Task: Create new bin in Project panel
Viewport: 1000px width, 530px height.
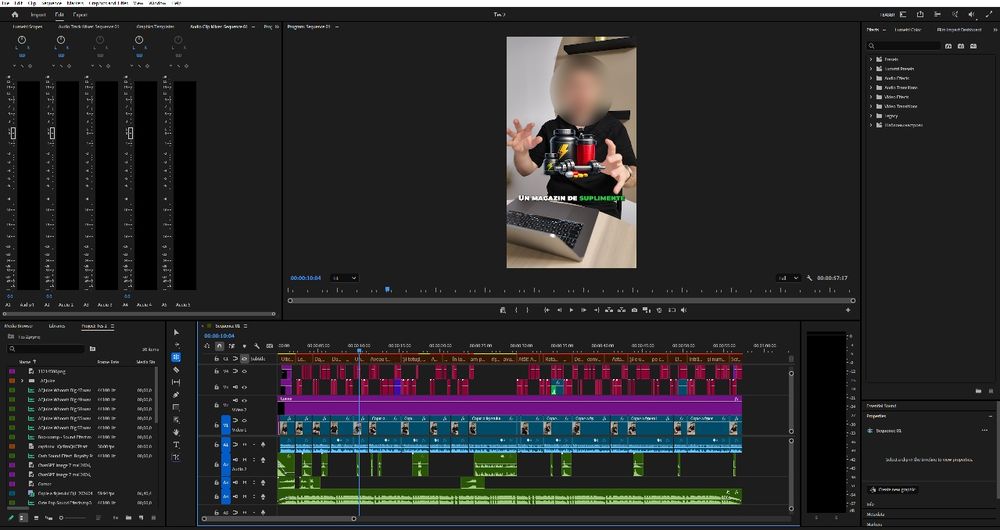Action: [x=128, y=518]
